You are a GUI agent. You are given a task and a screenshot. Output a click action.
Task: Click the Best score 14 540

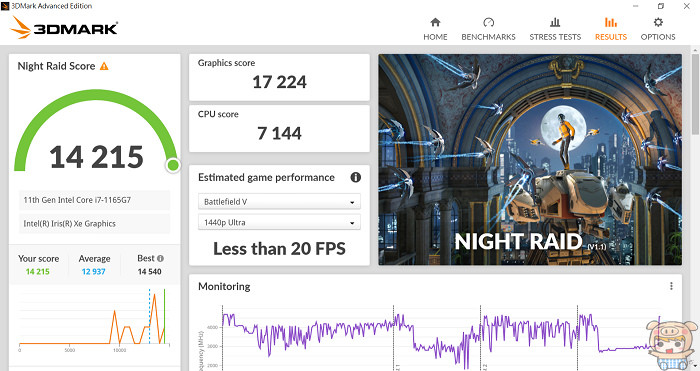(150, 271)
